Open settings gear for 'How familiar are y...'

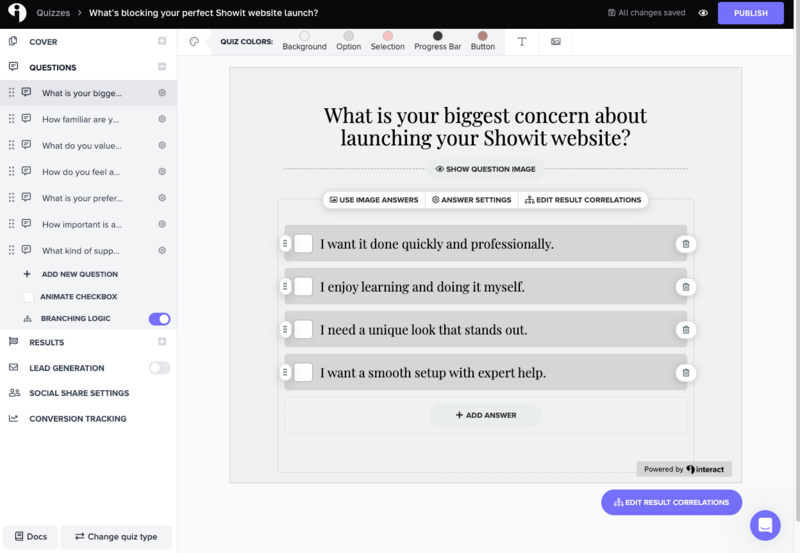162,119
